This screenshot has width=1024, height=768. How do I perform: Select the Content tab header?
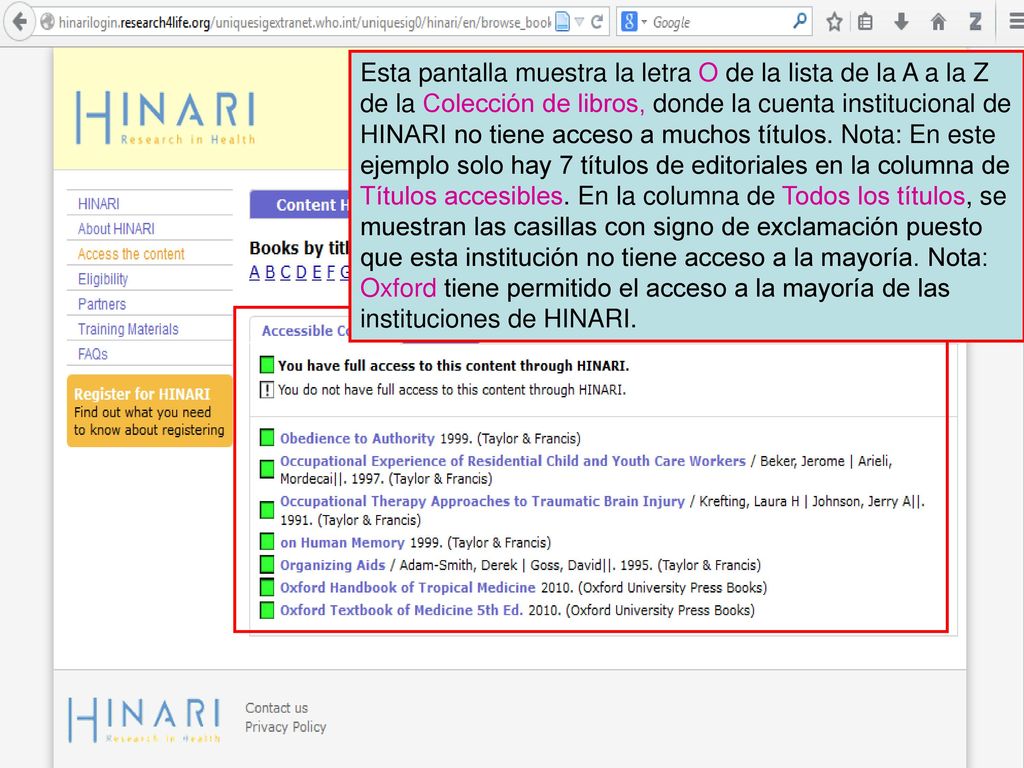[300, 204]
